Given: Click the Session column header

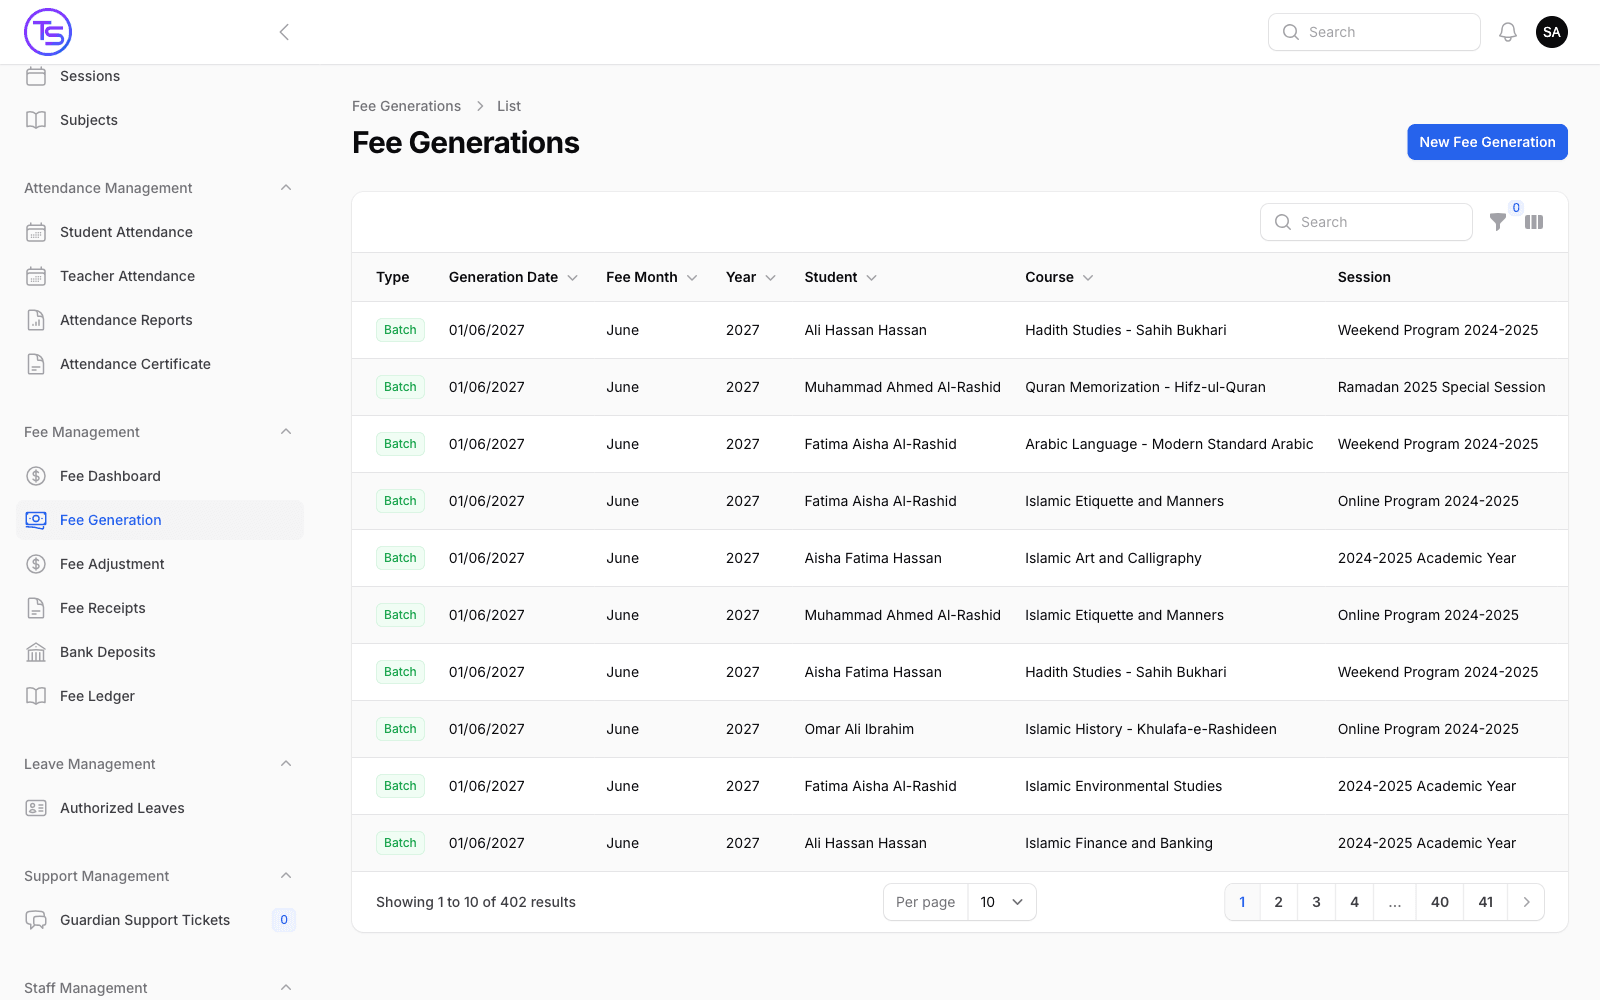Looking at the screenshot, I should (1364, 277).
